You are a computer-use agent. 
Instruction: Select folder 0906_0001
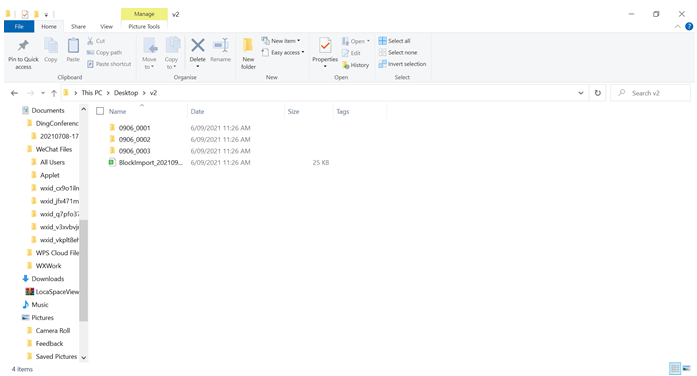pos(134,128)
